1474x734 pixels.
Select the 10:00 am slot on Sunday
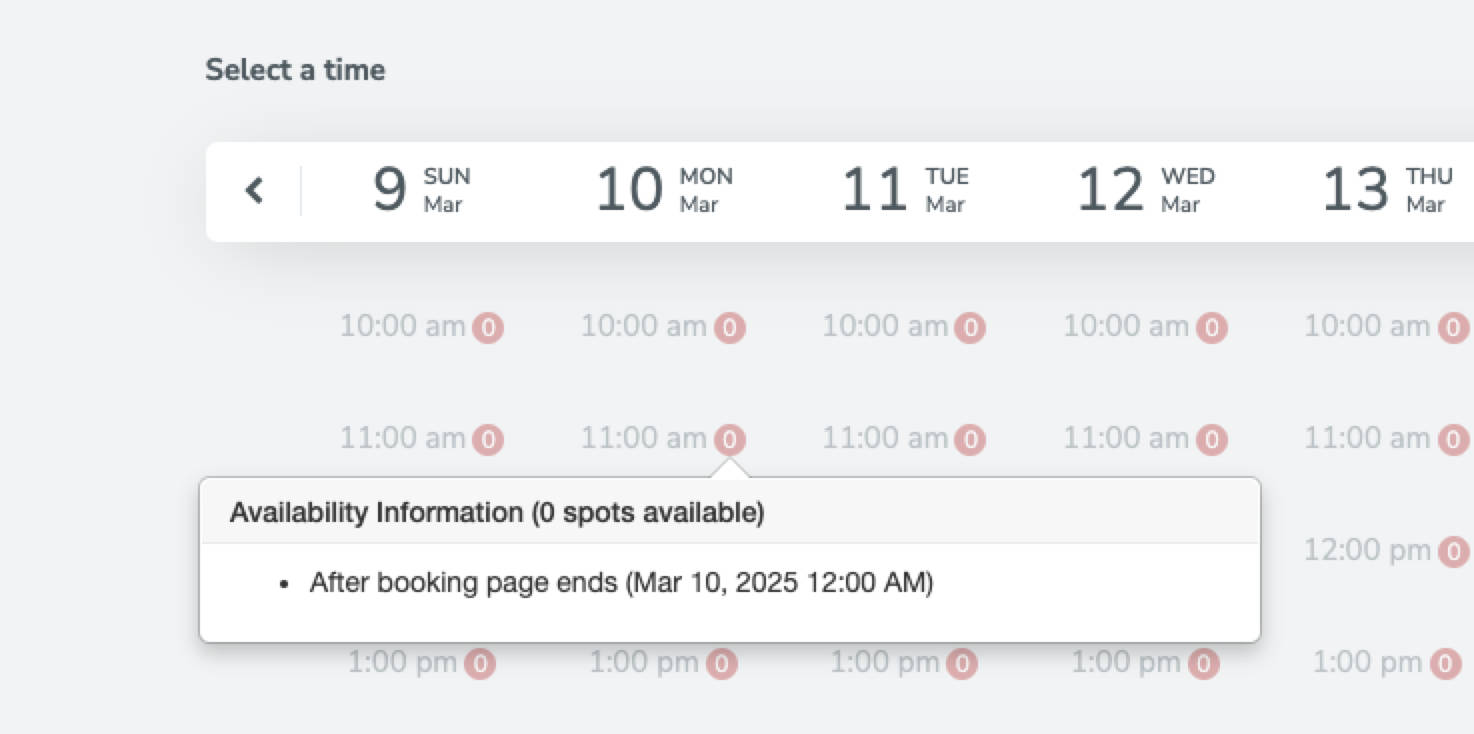pyautogui.click(x=400, y=326)
